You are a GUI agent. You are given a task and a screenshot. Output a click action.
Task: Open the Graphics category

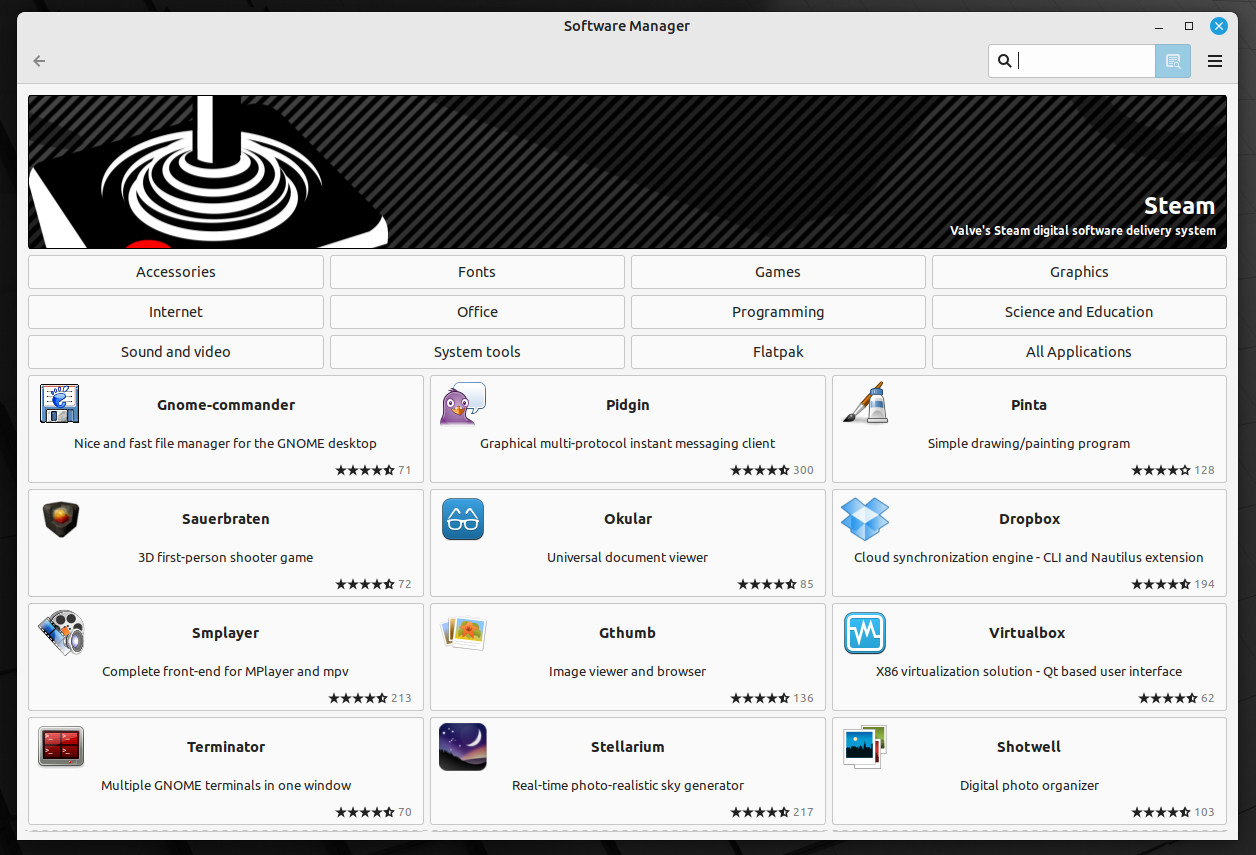coord(1079,272)
